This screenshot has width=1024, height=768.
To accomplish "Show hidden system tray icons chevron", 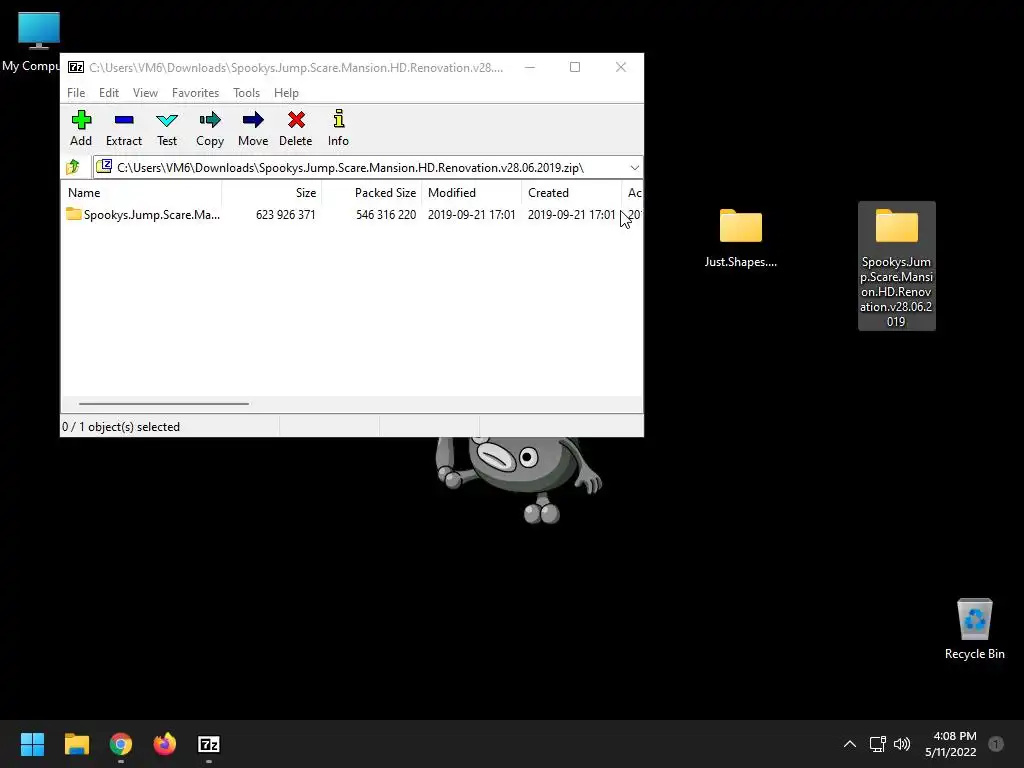I will (x=850, y=744).
